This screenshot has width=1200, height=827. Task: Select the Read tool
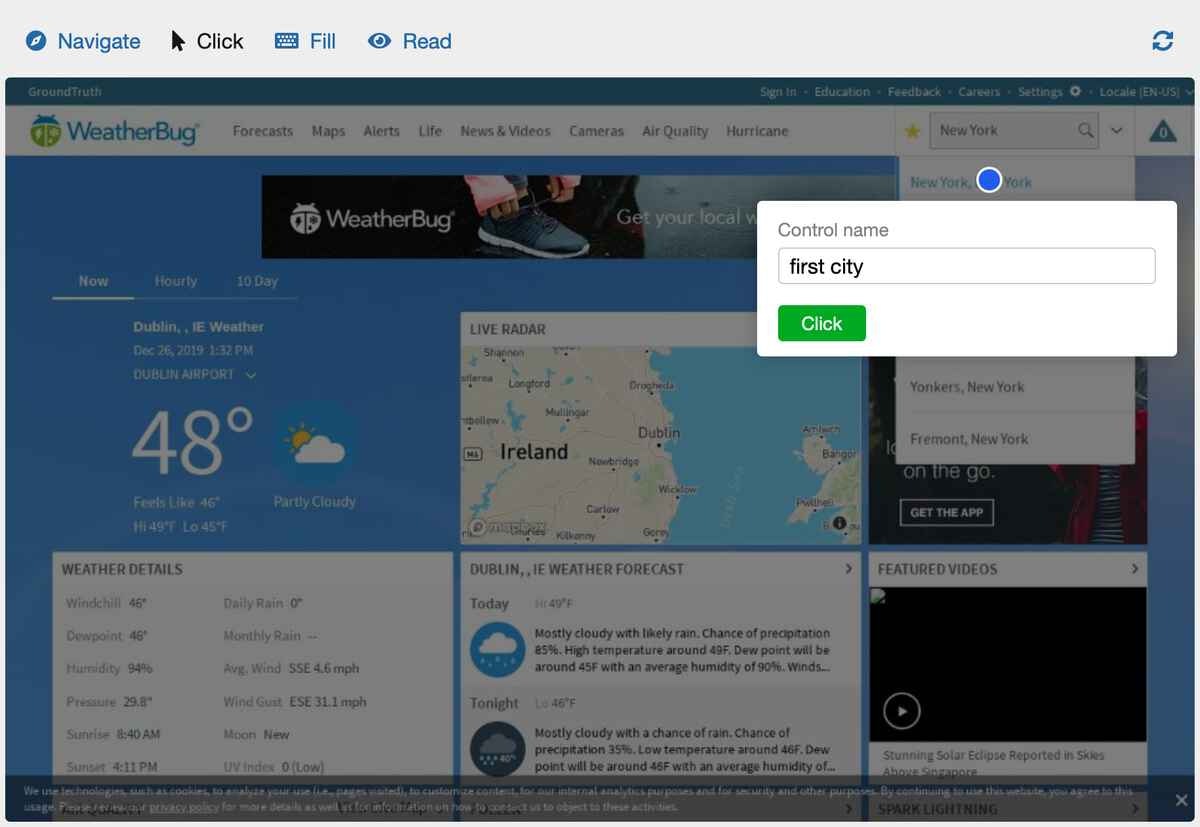(x=410, y=41)
